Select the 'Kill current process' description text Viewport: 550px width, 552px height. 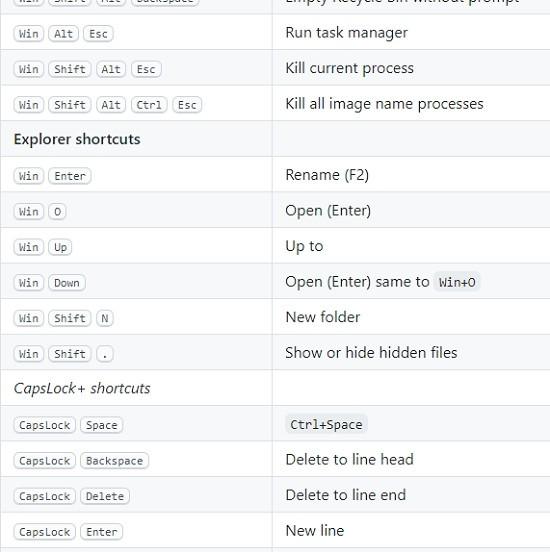349,68
